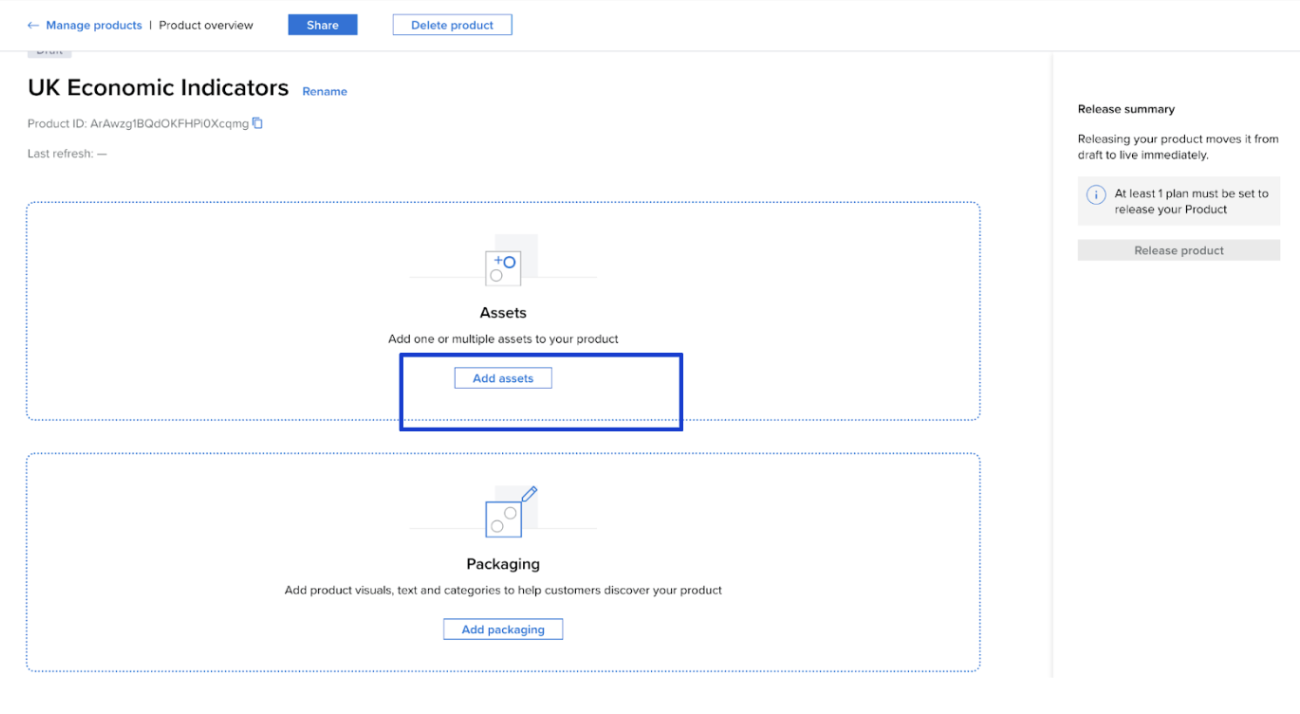Rename the UK Economic Indicators product
The image size is (1300, 714).
click(324, 91)
